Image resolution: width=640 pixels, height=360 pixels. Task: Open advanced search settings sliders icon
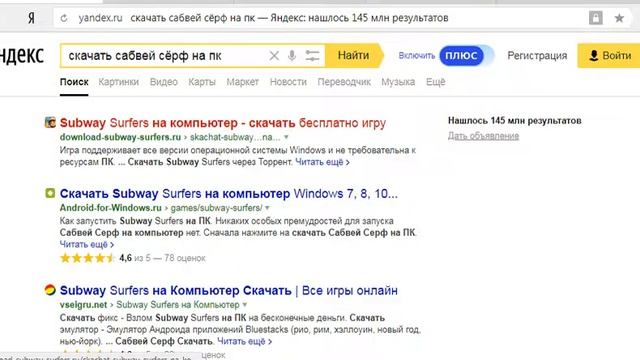[x=312, y=56]
